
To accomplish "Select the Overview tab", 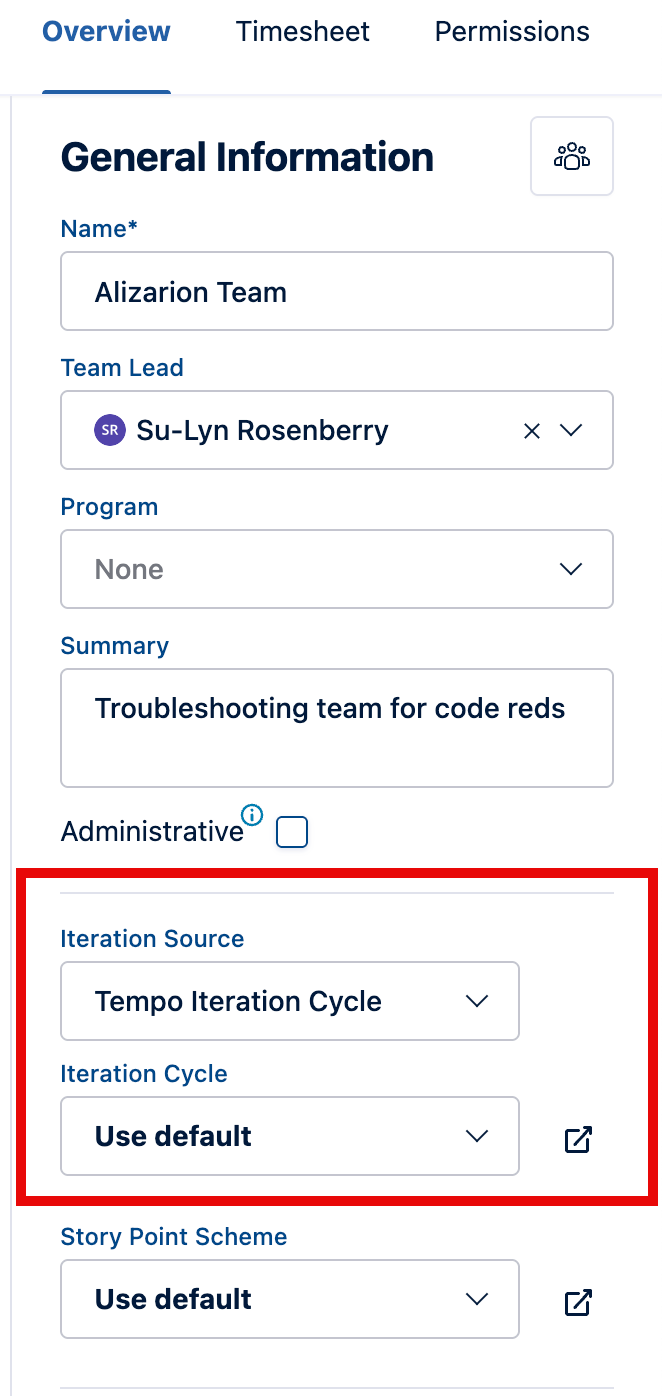I will [x=106, y=31].
